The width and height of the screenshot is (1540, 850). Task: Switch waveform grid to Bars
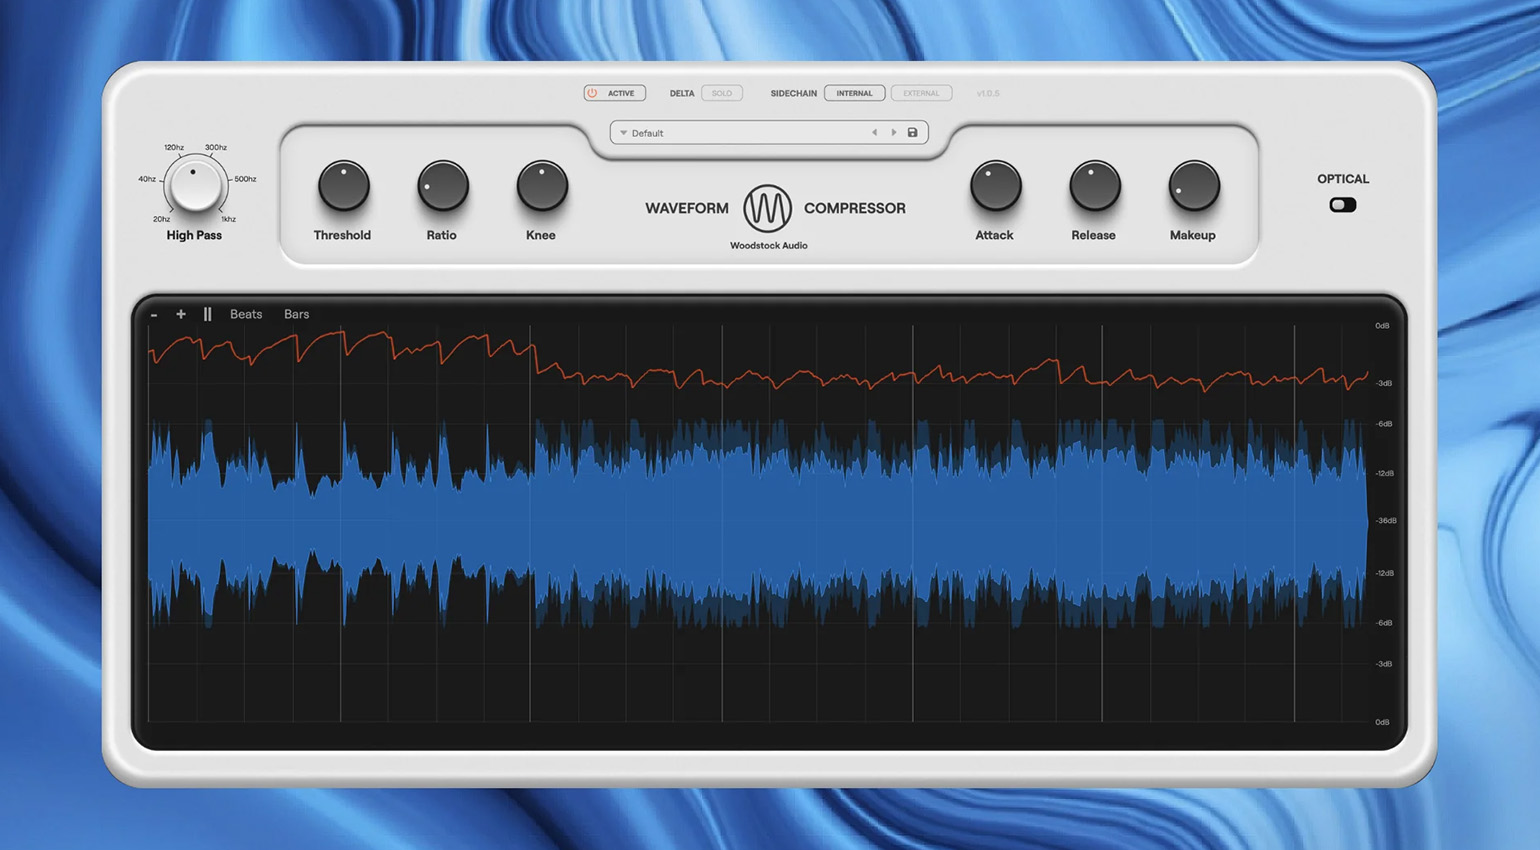point(296,314)
